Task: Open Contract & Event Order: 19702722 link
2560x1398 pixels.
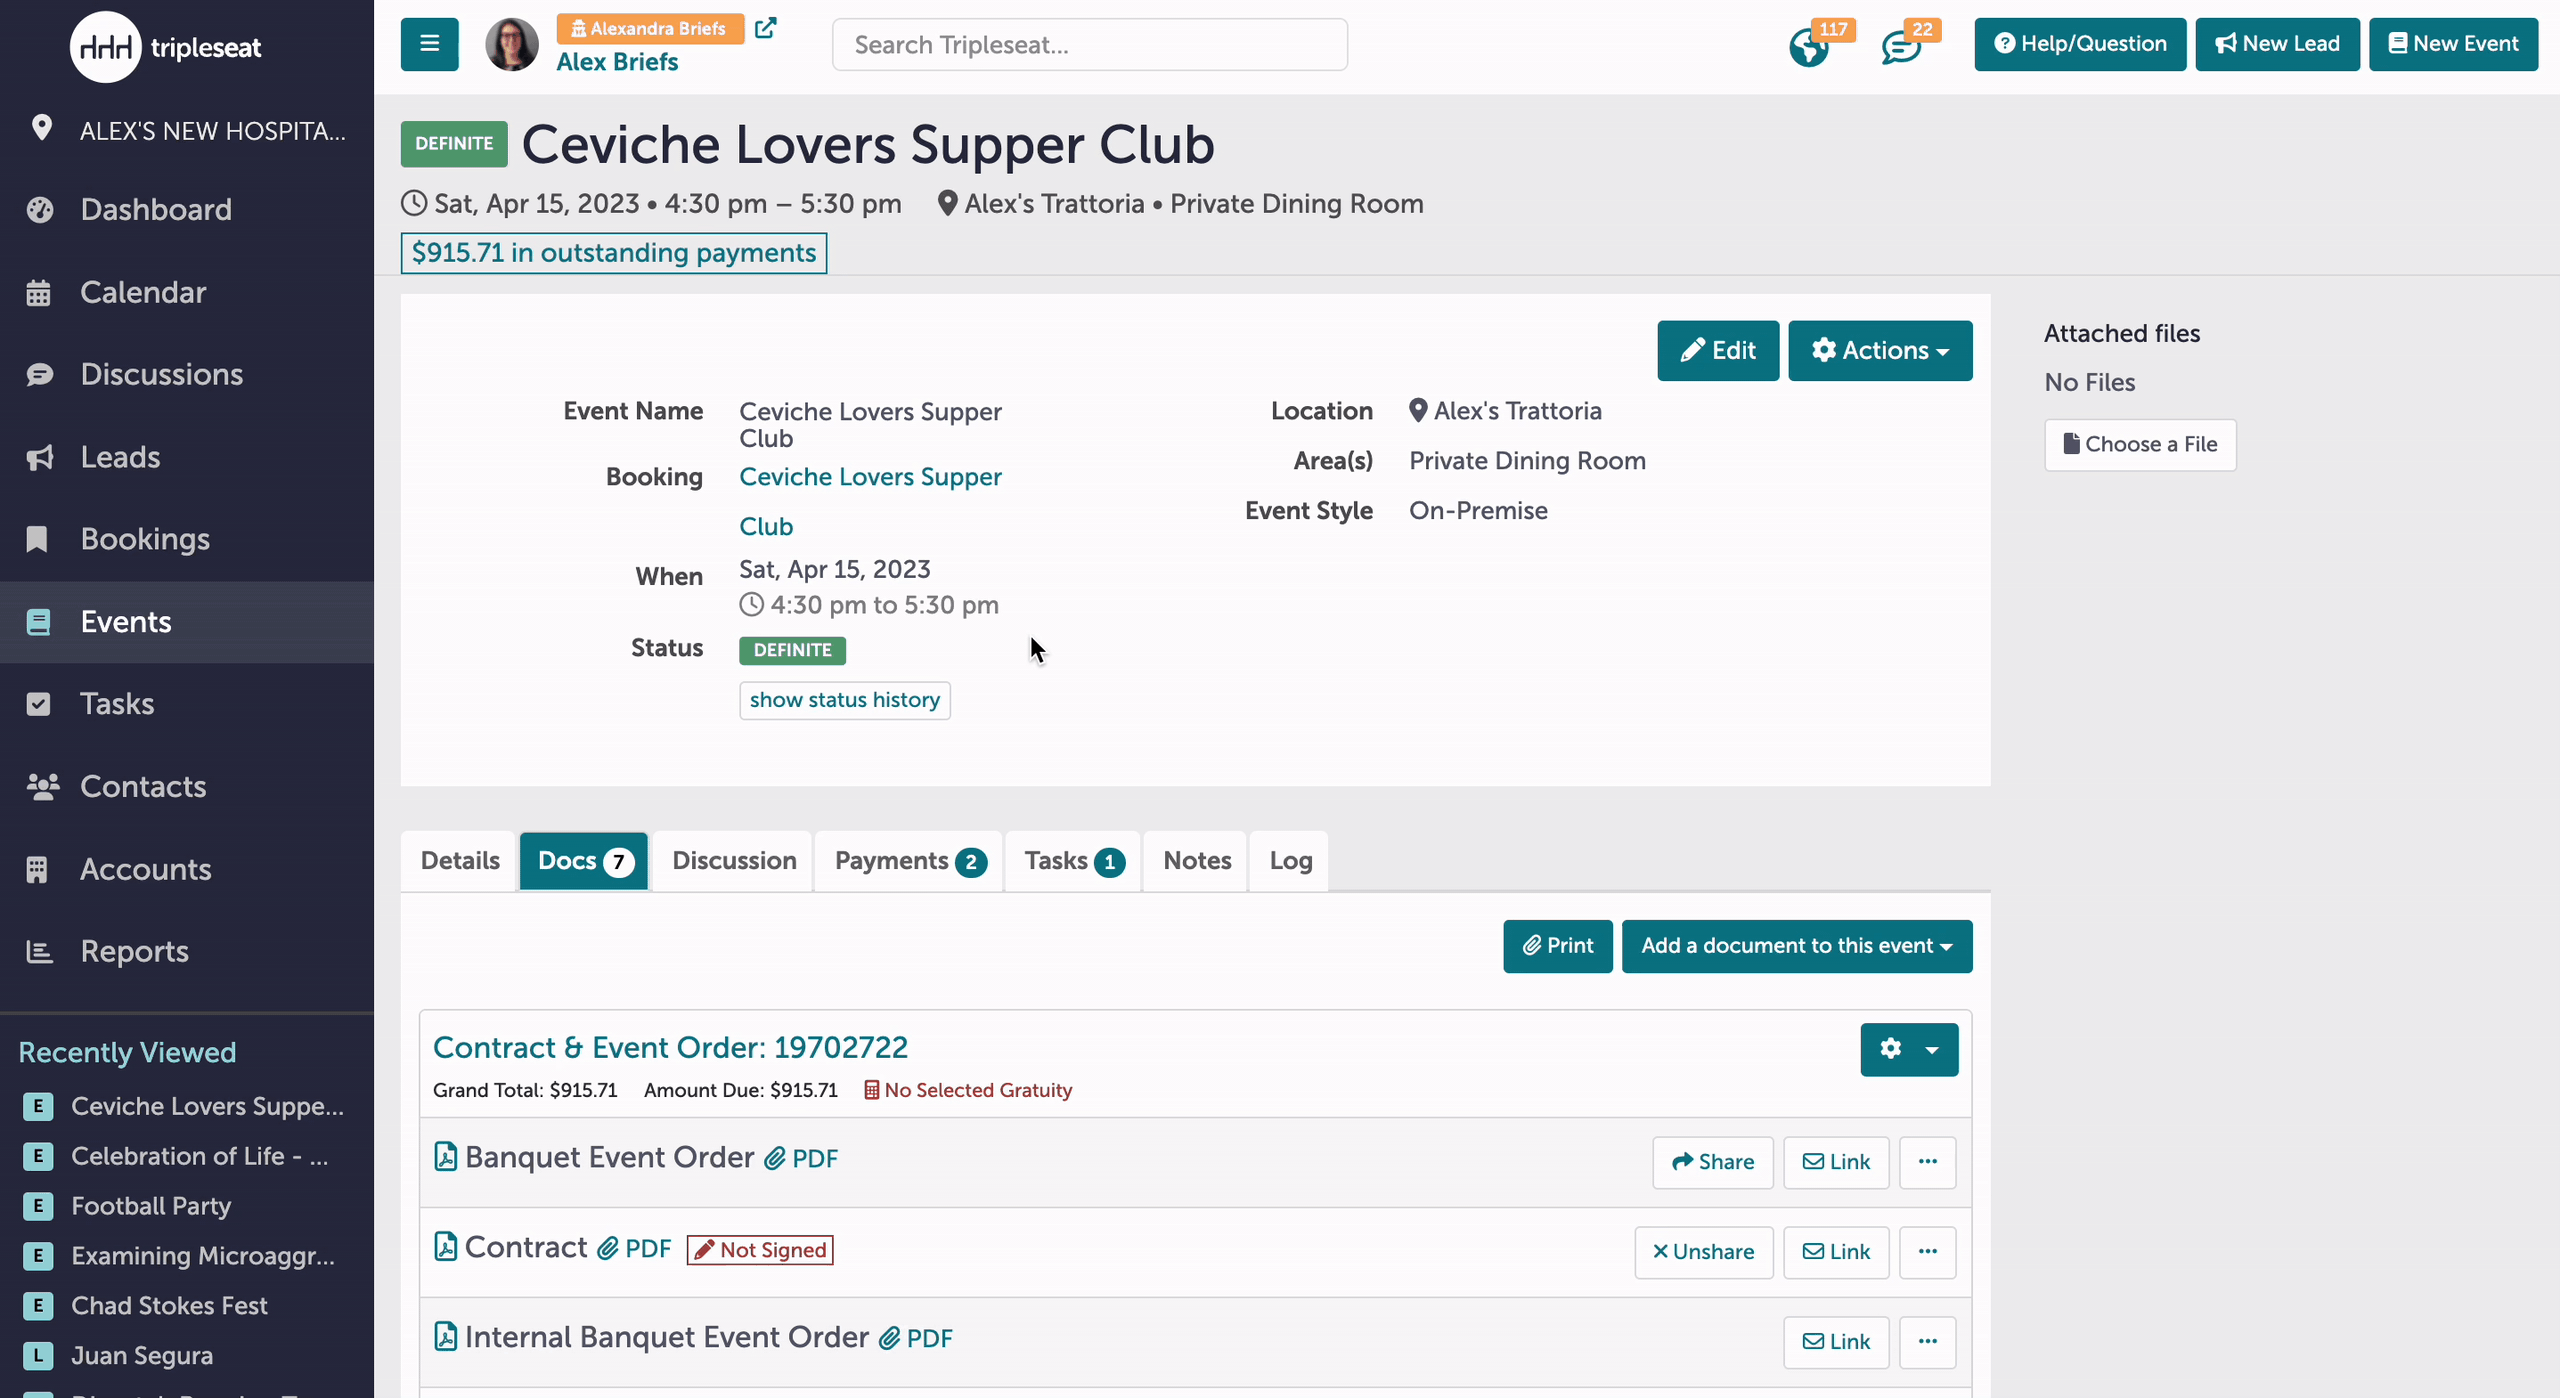Action: coord(670,1047)
